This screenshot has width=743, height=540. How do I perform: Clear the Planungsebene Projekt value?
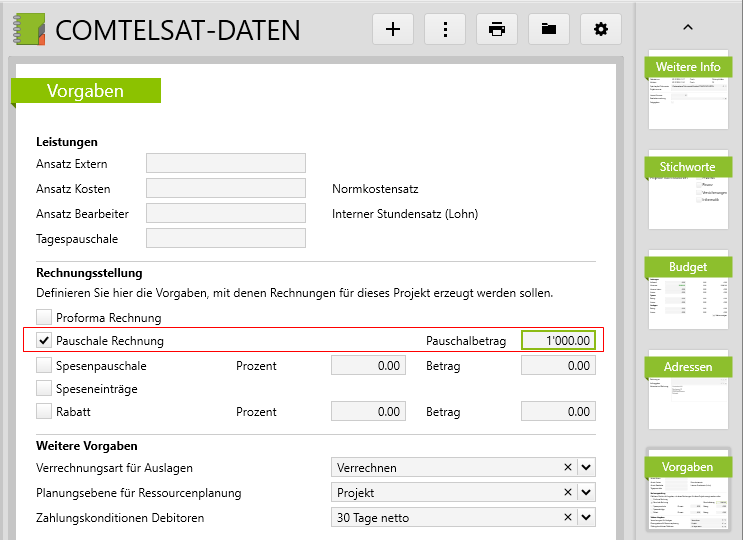click(x=568, y=493)
